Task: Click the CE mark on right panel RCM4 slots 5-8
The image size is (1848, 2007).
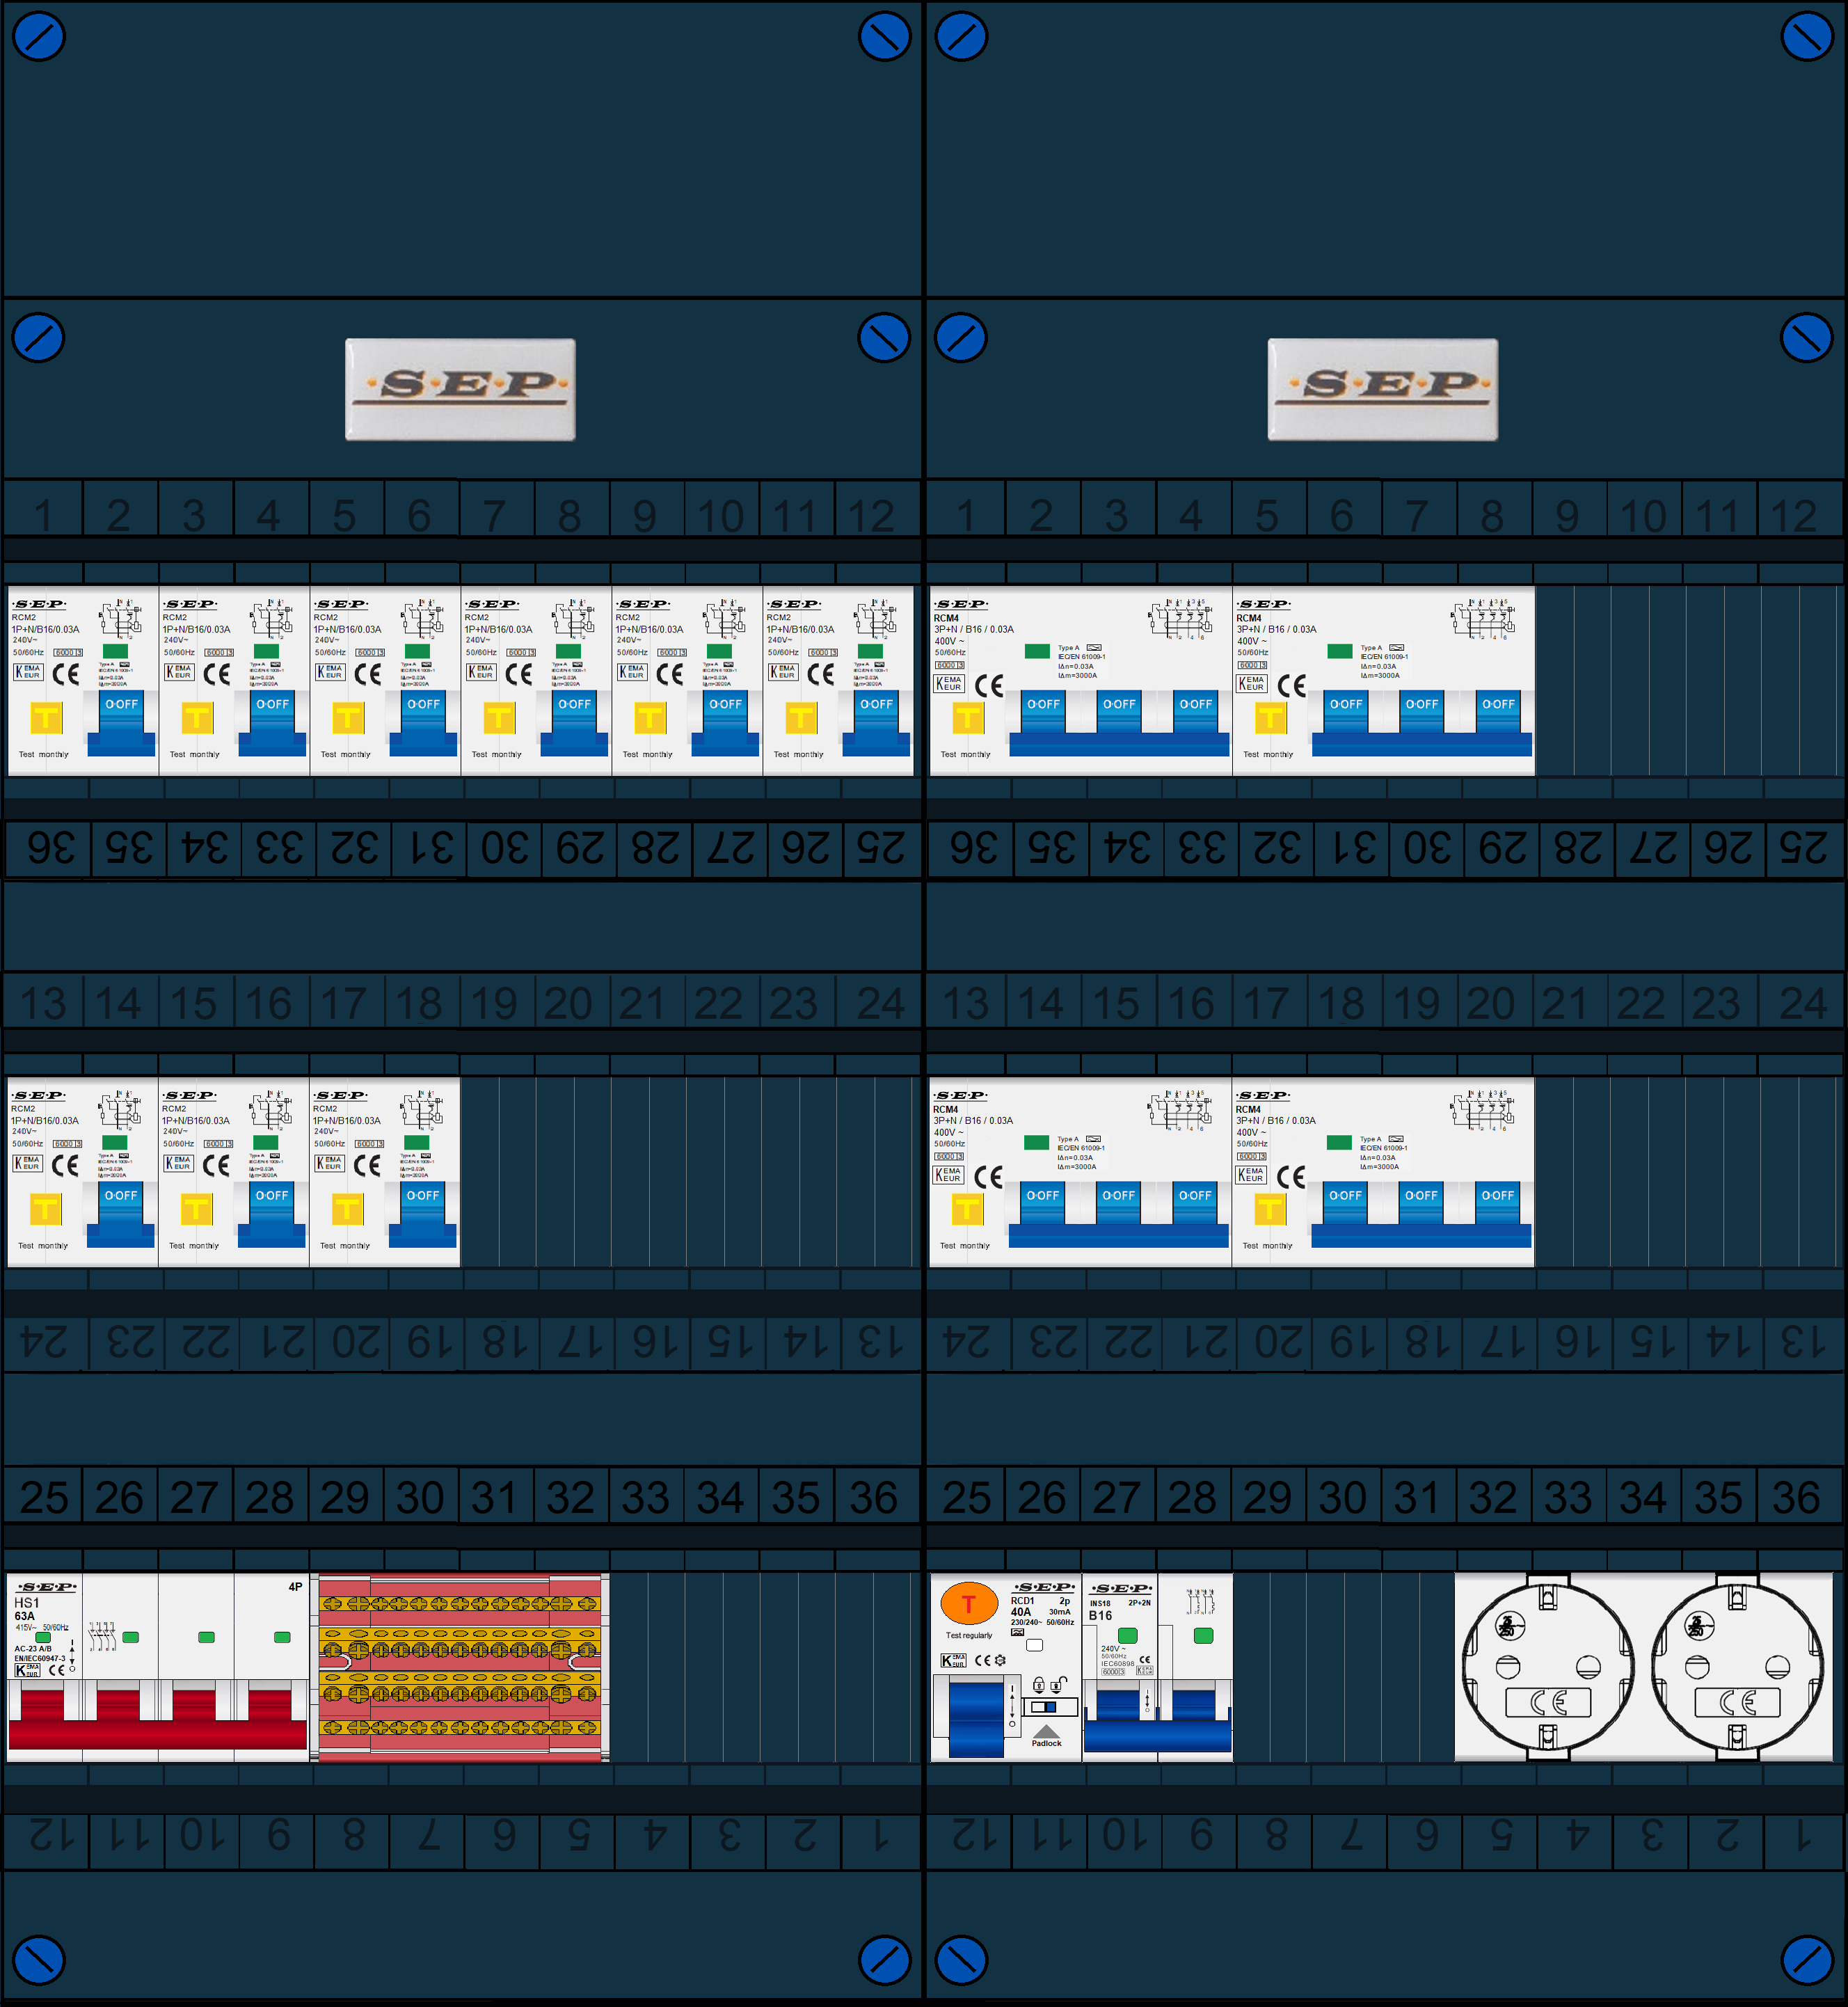Action: click(x=1292, y=686)
